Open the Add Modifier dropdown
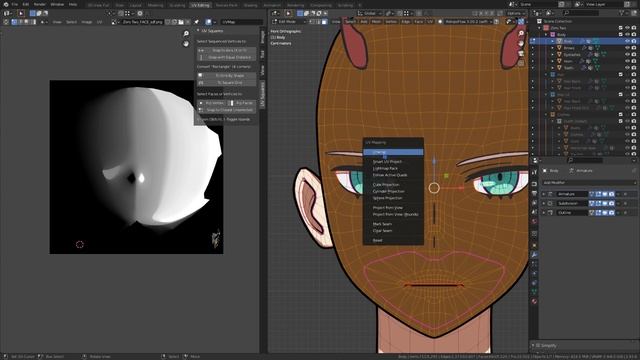 [589, 182]
